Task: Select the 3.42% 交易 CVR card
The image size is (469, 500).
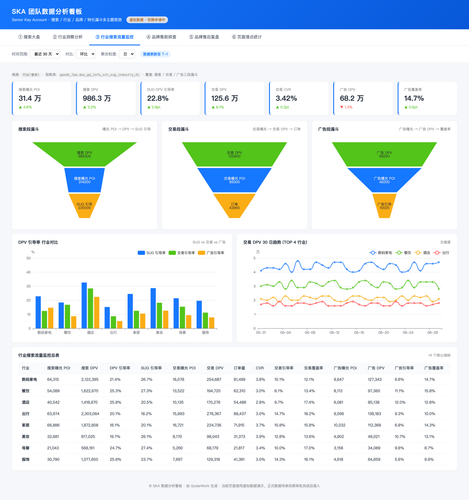Action: point(299,98)
